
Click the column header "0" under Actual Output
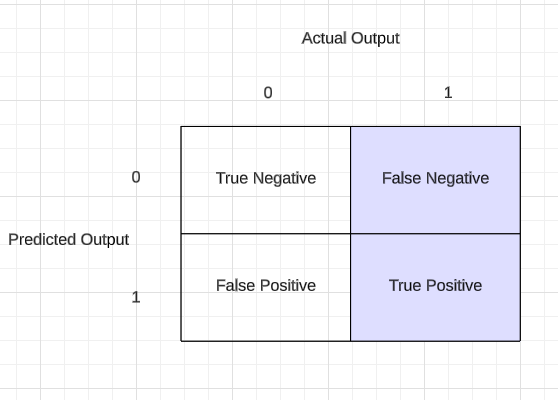268,93
